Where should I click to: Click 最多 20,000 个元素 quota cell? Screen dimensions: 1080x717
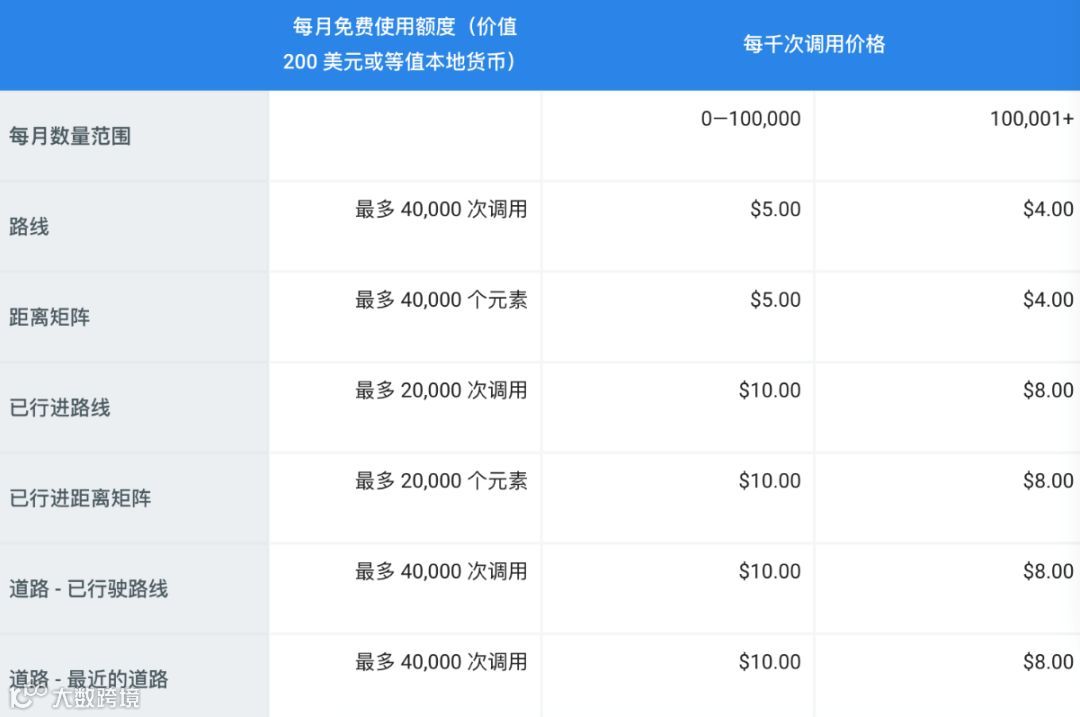pos(441,481)
